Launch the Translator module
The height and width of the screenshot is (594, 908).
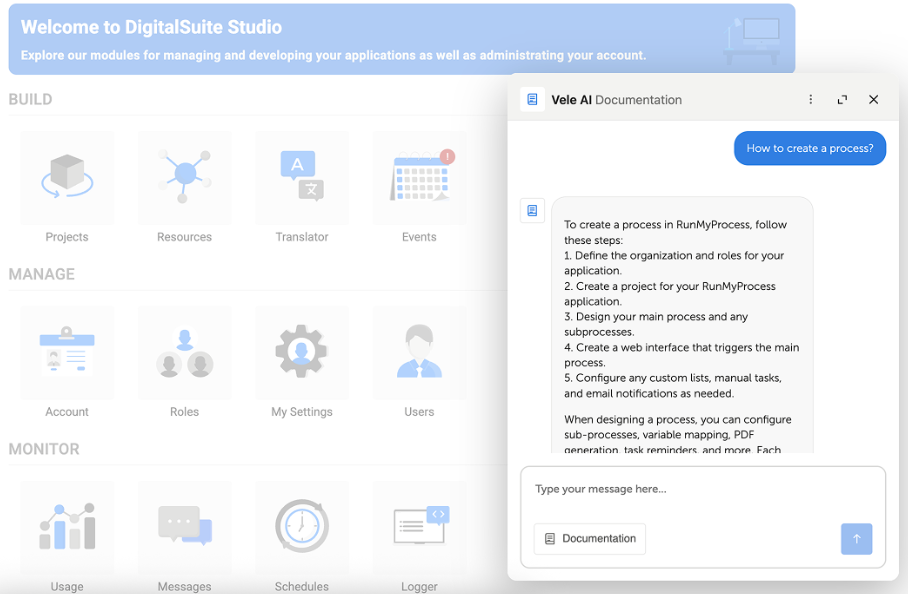point(302,178)
